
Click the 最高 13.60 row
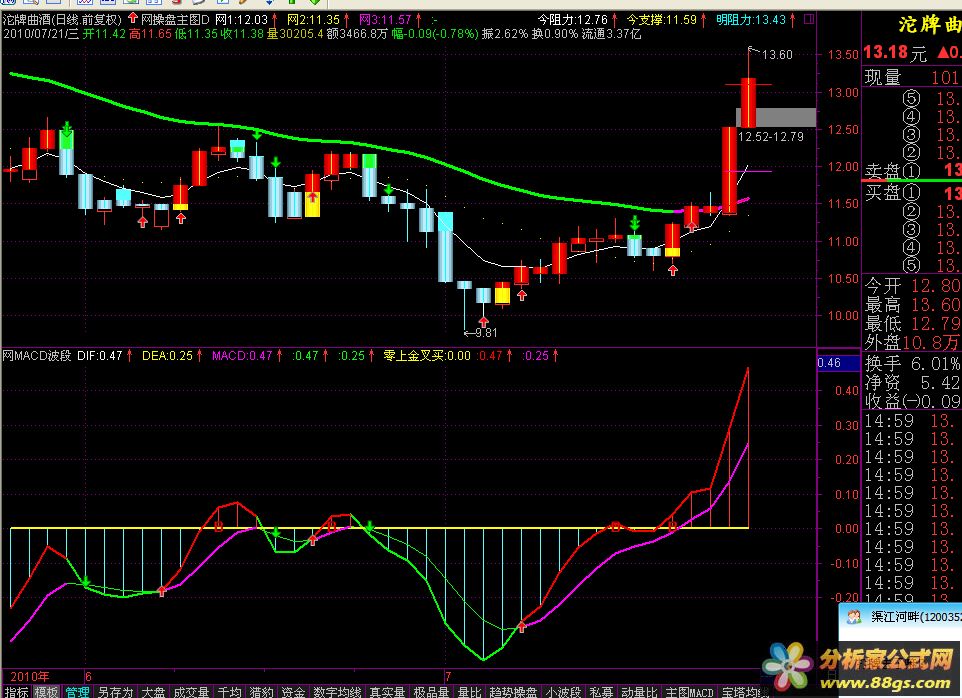click(x=912, y=304)
